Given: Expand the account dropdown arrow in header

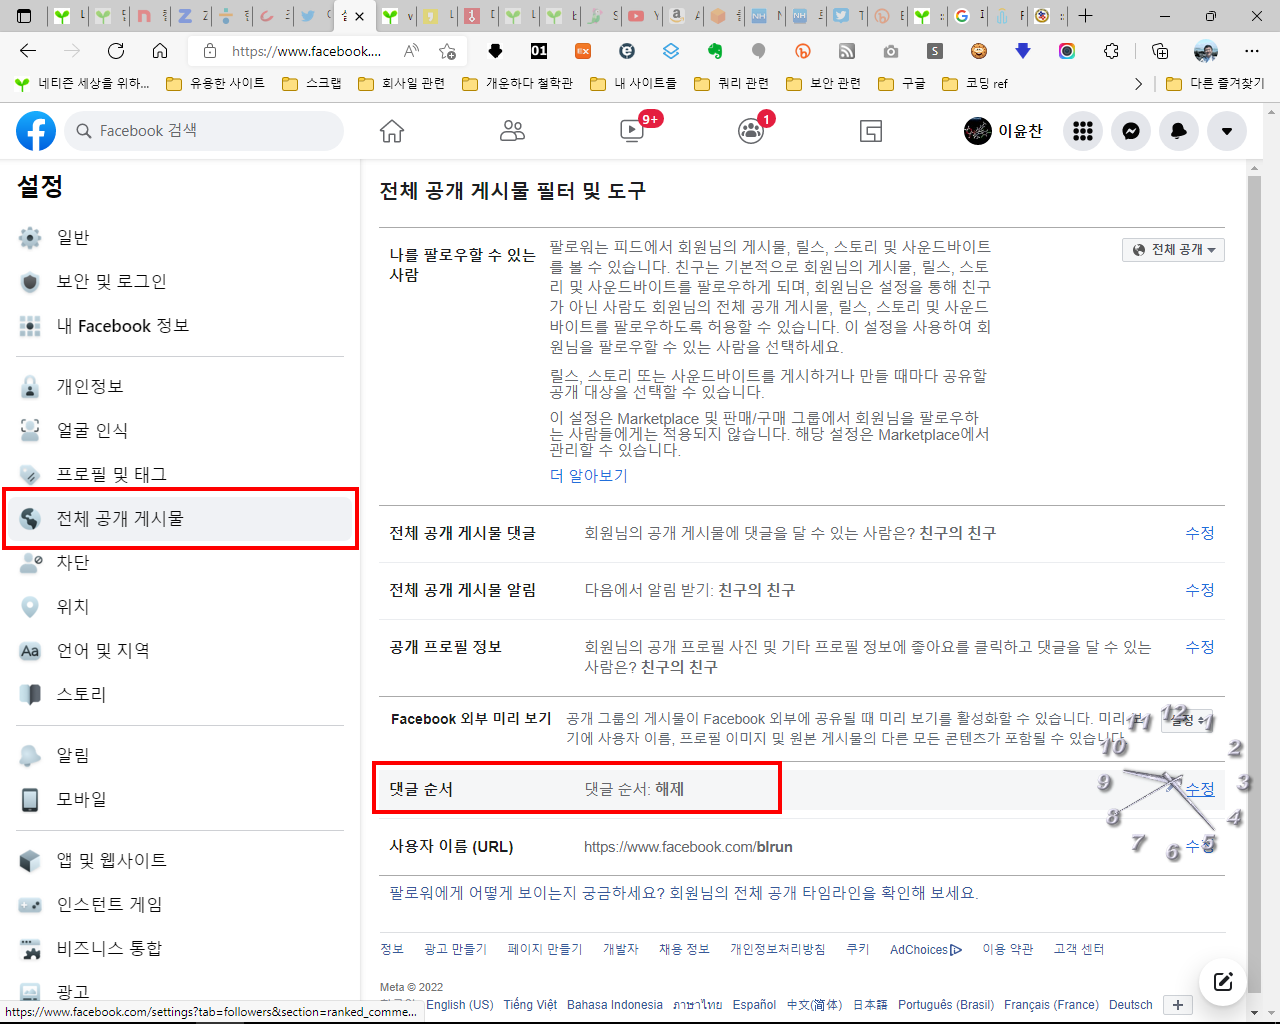Looking at the screenshot, I should tap(1227, 131).
